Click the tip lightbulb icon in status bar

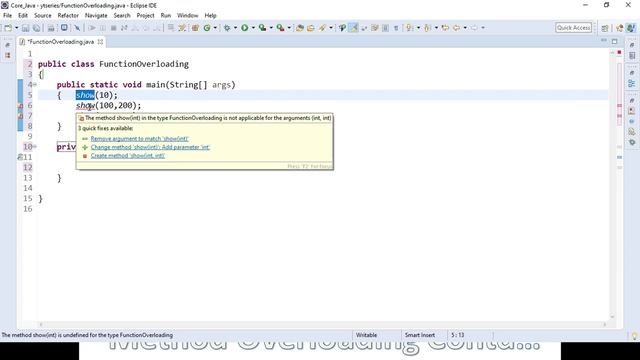tap(634, 336)
